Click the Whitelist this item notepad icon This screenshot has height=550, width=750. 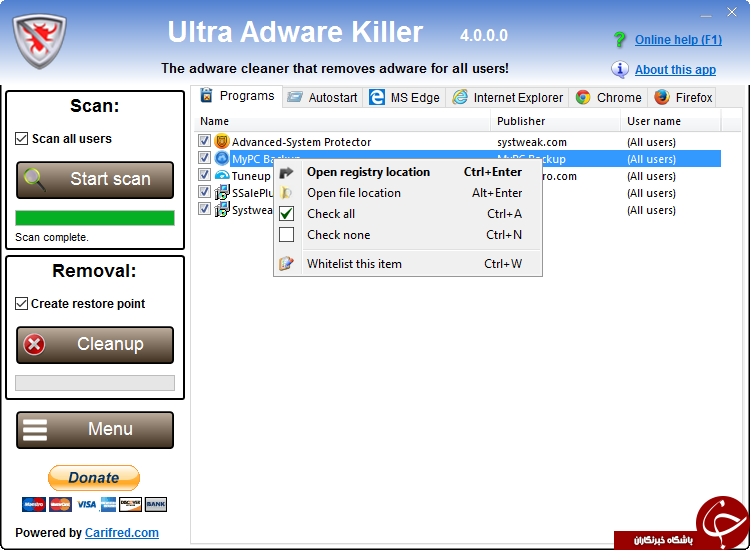click(x=286, y=264)
